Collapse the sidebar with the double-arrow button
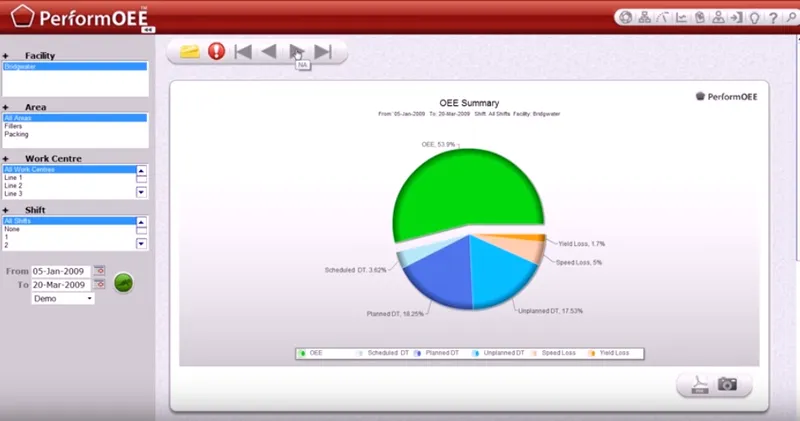The height and width of the screenshot is (421, 800). (148, 30)
